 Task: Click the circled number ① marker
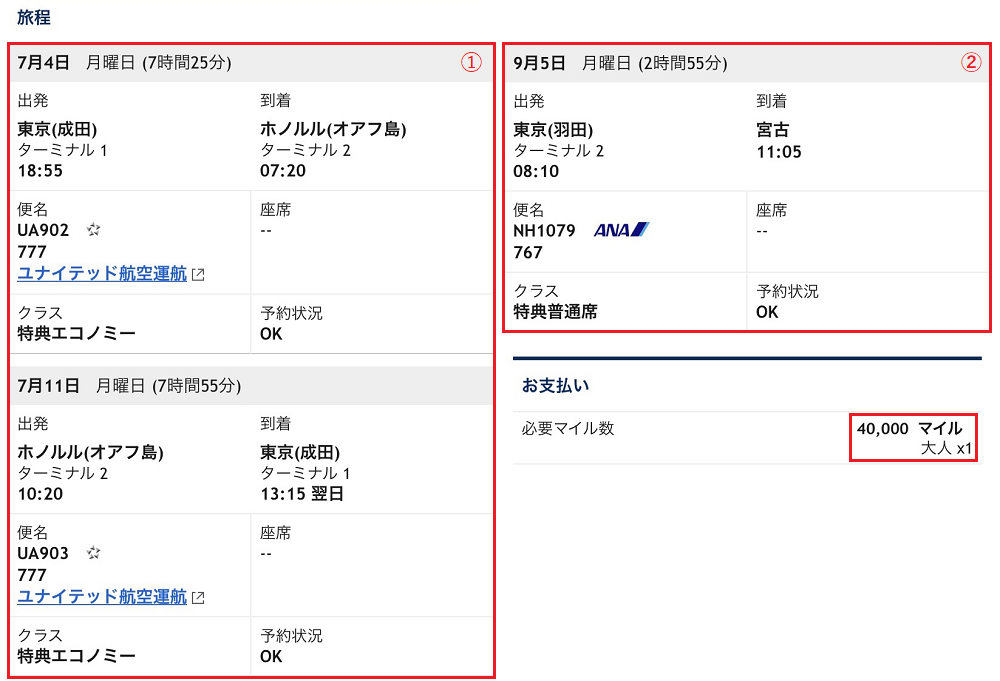(470, 62)
